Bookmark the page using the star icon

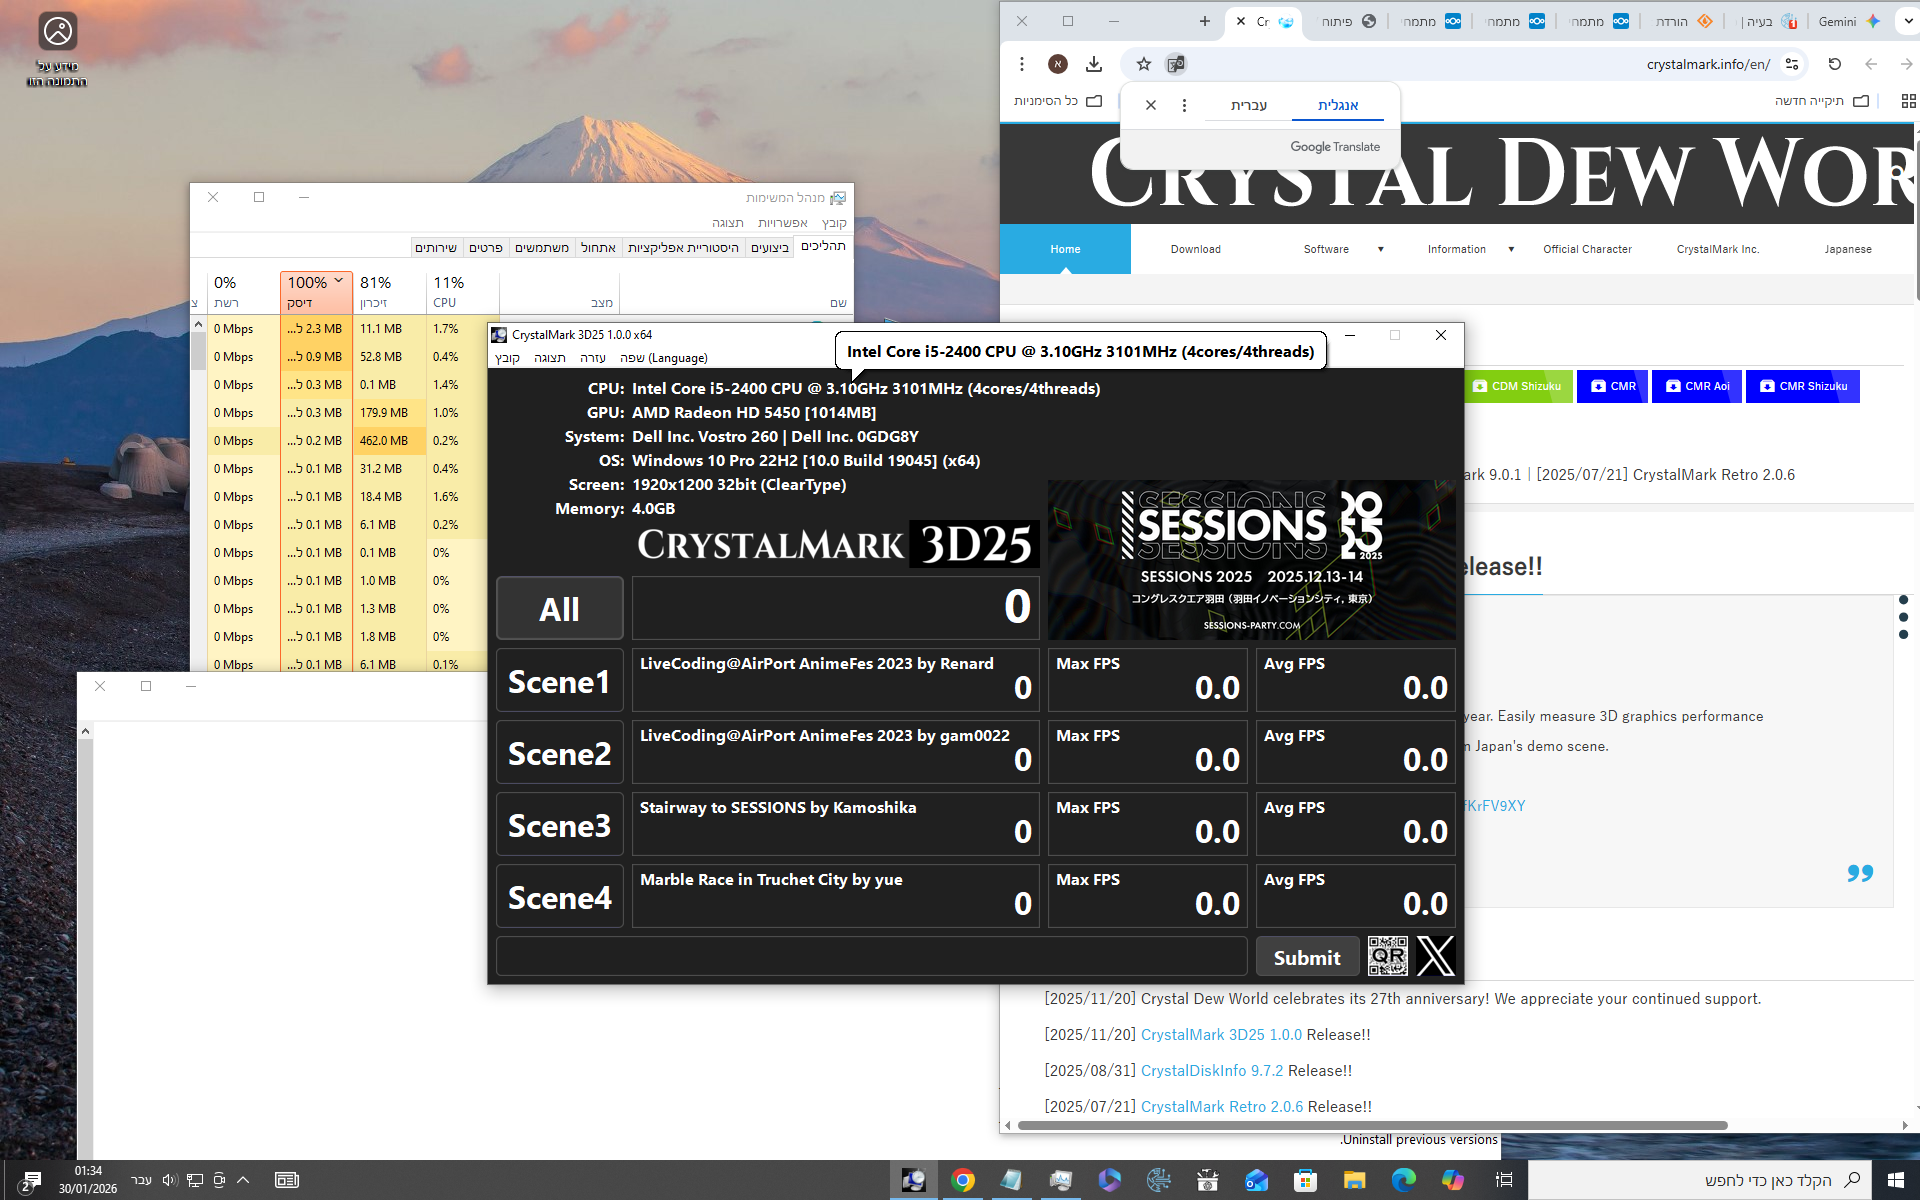[1143, 63]
